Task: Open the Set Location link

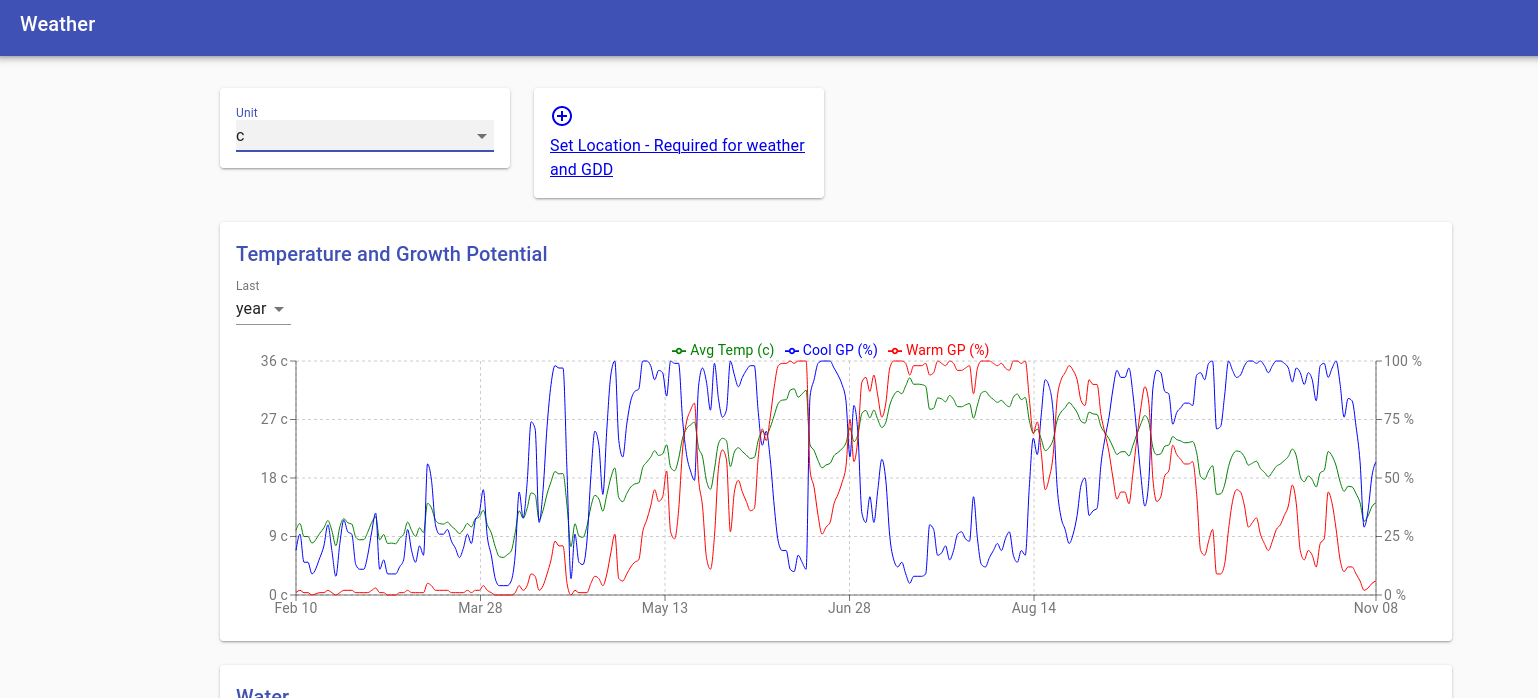Action: pyautogui.click(x=677, y=157)
